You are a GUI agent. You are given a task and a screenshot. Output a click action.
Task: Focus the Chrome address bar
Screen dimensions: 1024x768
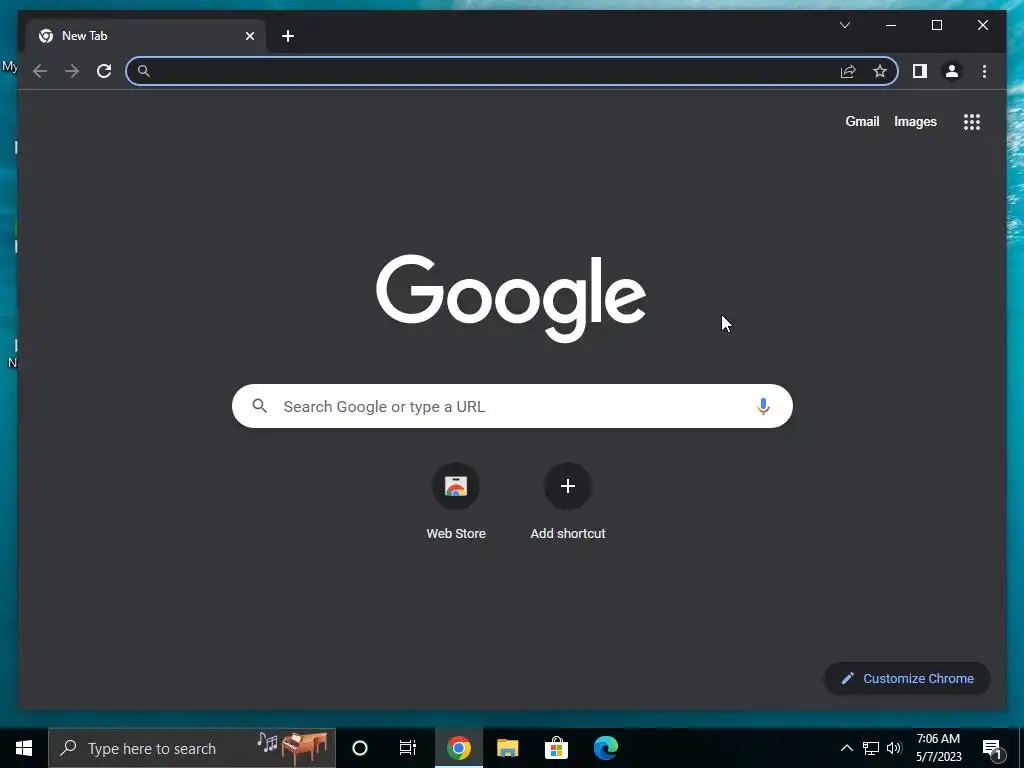pyautogui.click(x=512, y=71)
